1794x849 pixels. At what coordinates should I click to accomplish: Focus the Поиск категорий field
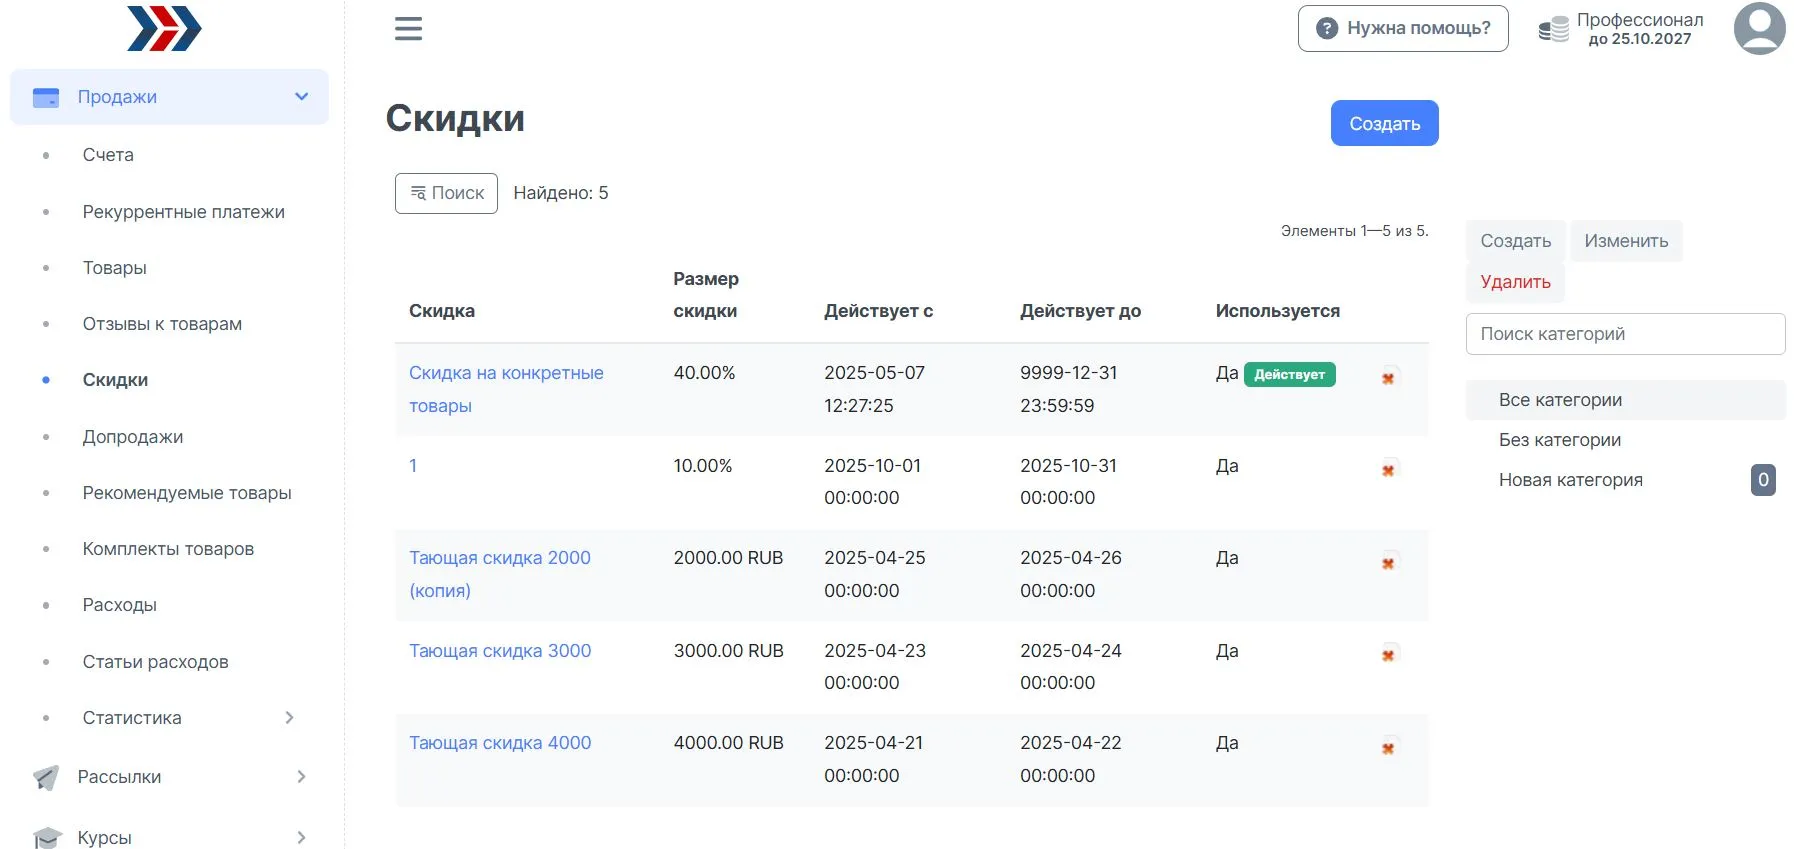(1625, 334)
